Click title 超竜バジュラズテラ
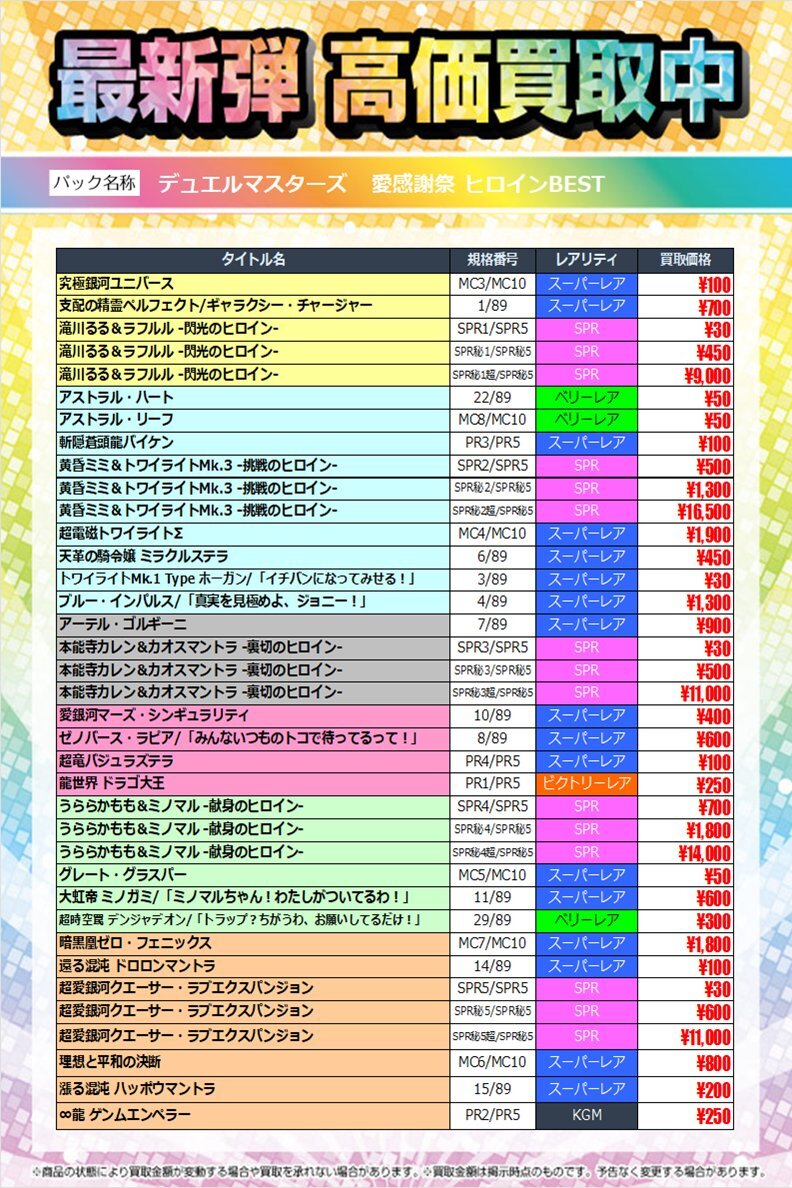This screenshot has height=1188, width=792. (x=117, y=761)
